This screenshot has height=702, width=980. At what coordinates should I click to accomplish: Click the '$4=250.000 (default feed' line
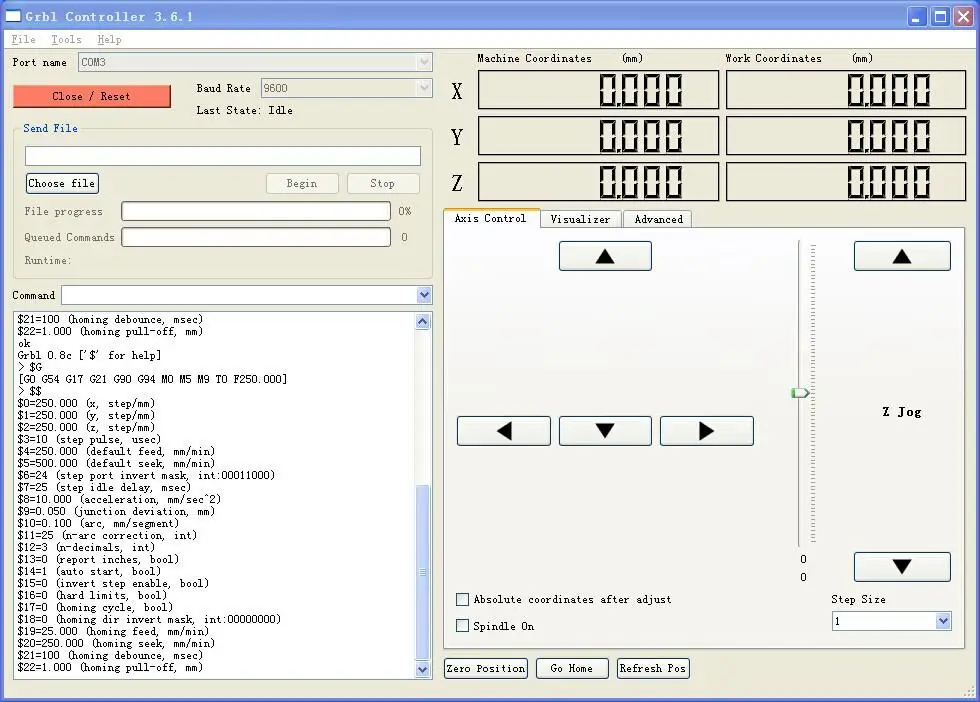(x=116, y=451)
